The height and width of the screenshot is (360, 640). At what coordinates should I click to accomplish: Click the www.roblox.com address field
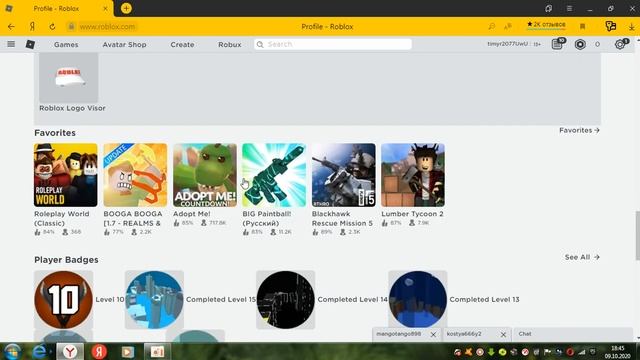click(107, 27)
